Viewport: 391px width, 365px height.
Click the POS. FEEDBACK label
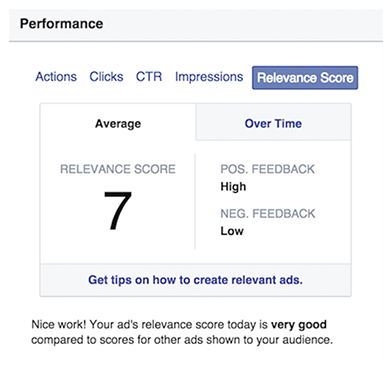coord(267,169)
